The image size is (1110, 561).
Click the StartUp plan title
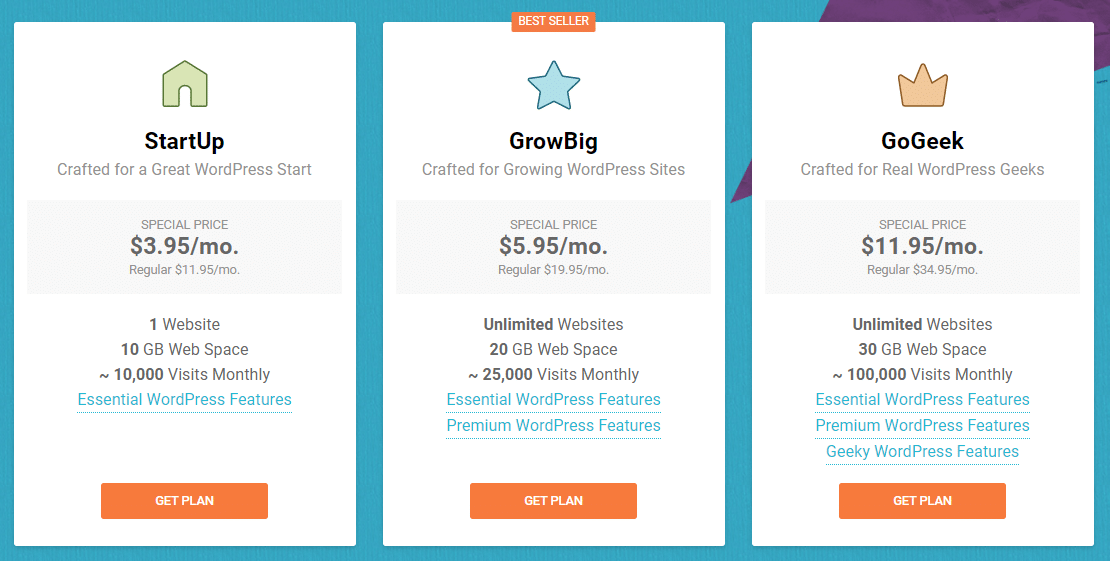tap(185, 141)
